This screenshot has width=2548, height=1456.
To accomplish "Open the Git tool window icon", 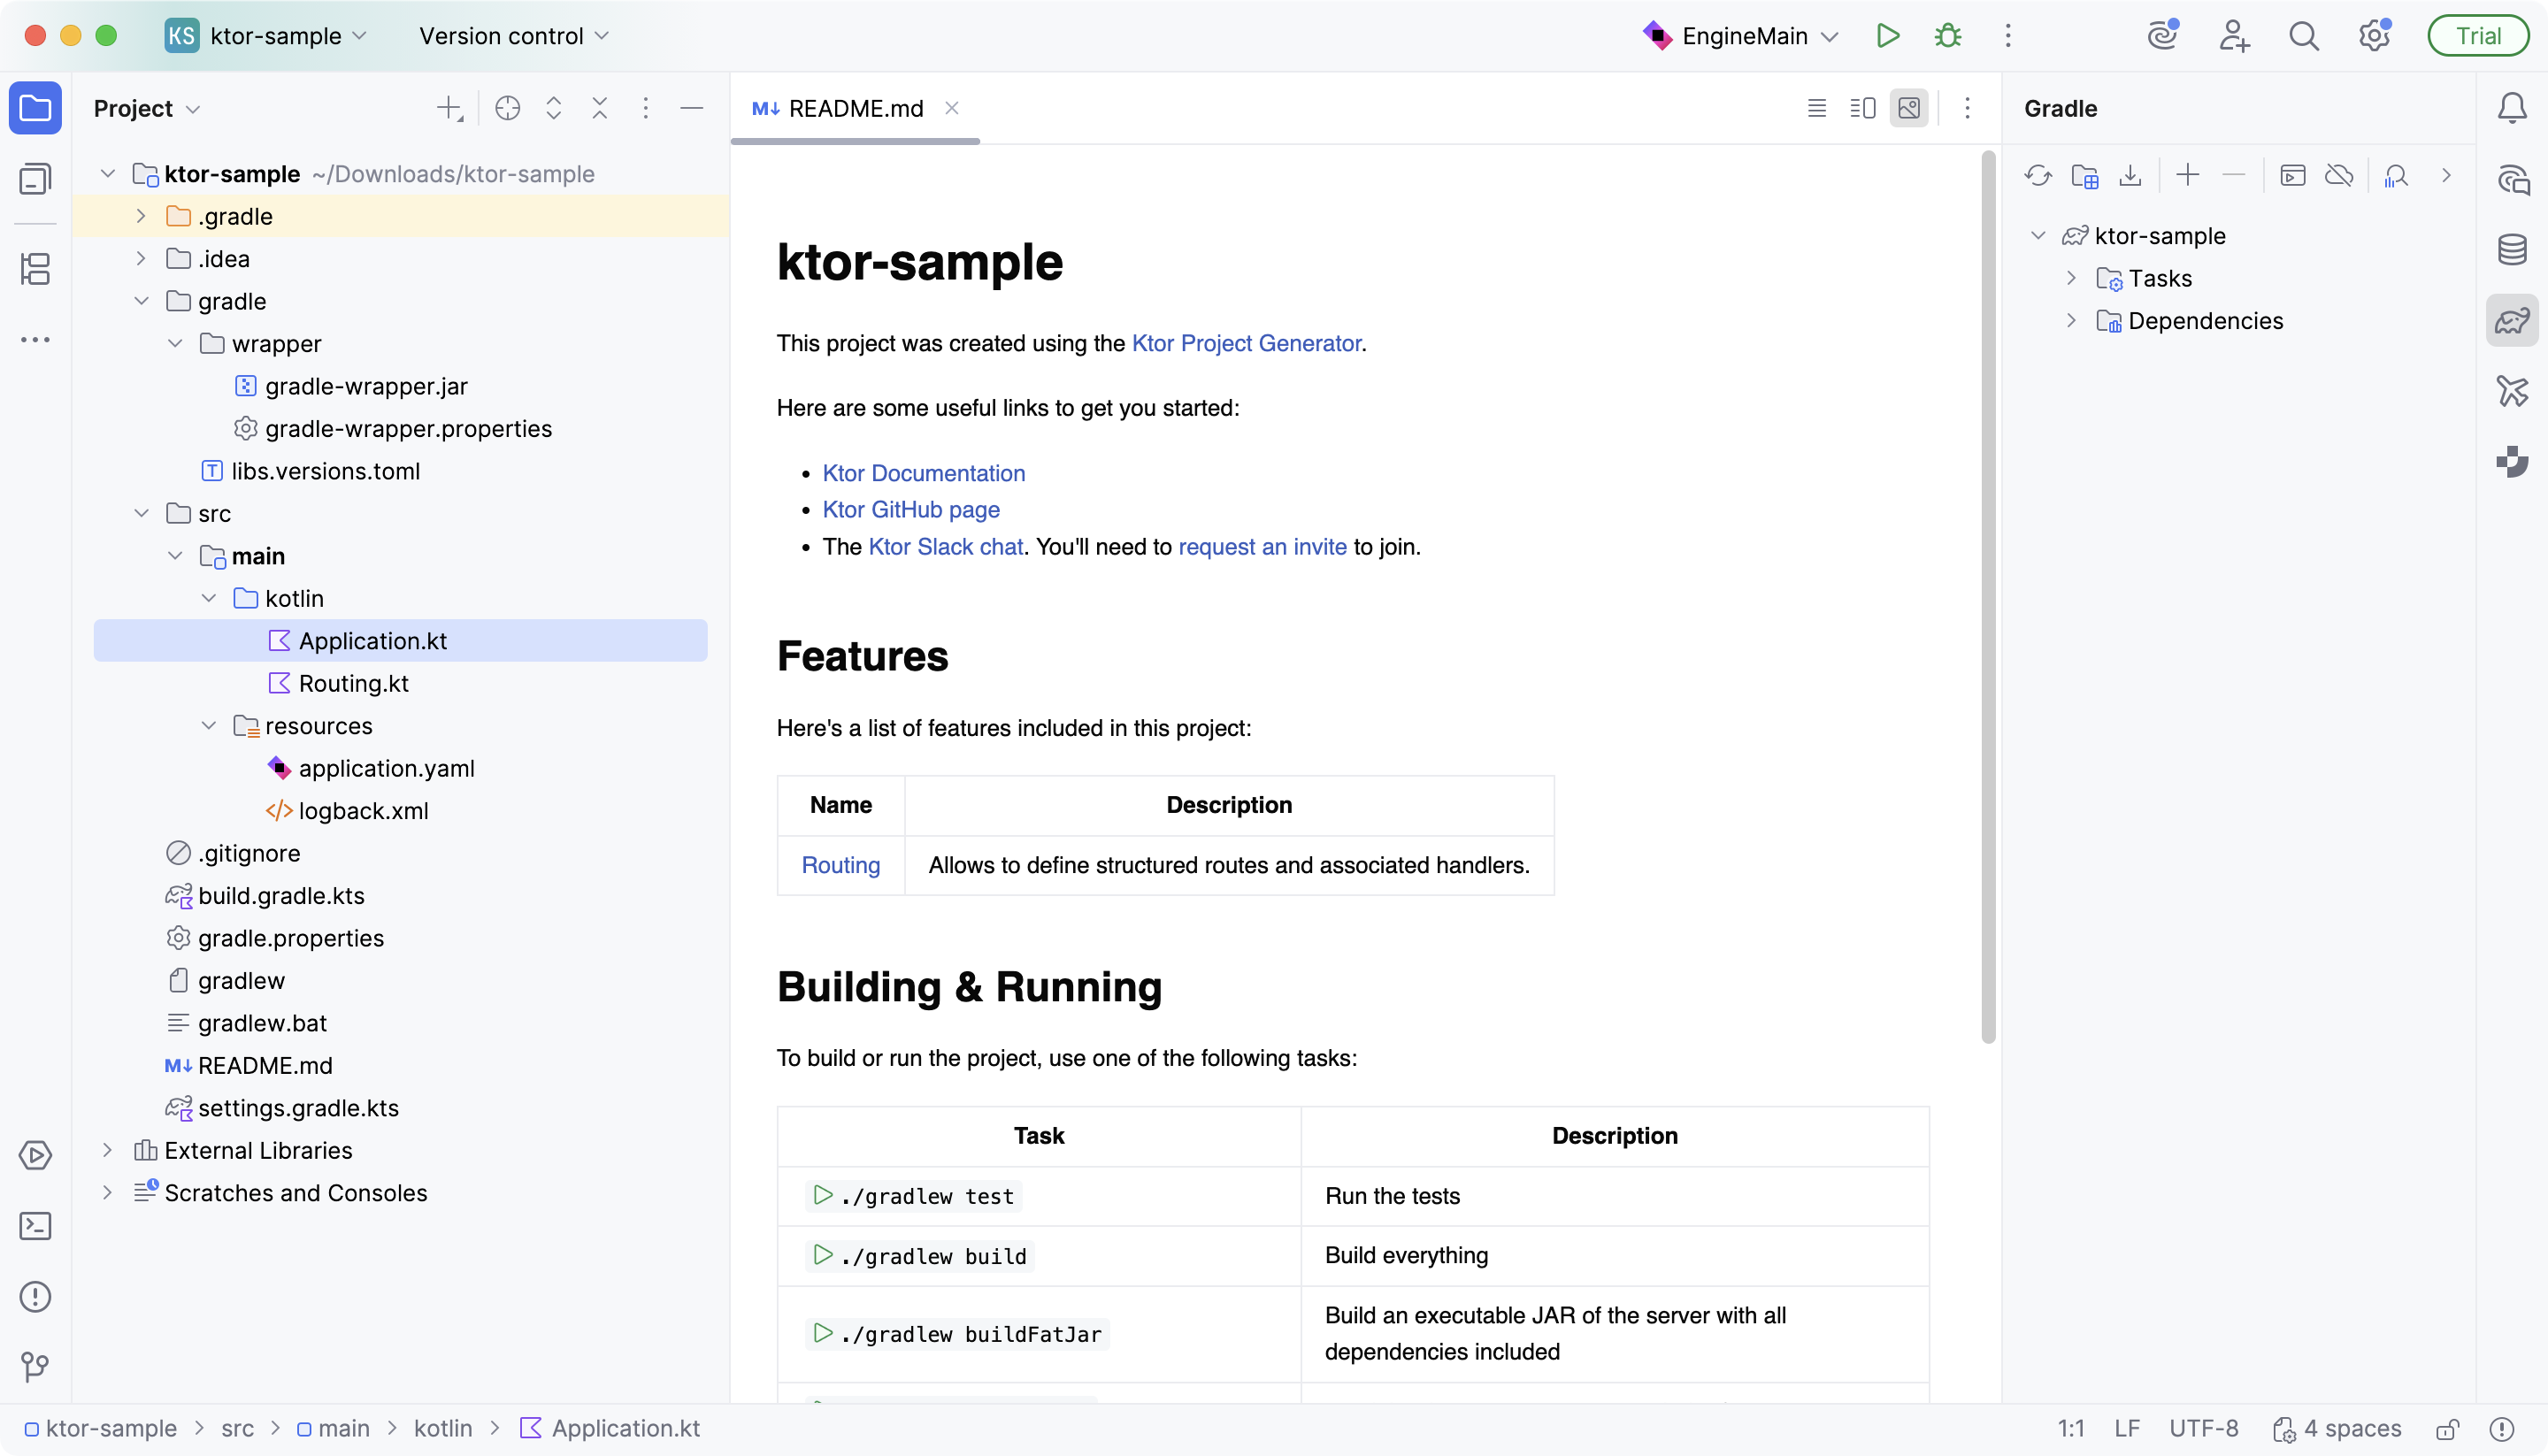I will pyautogui.click(x=36, y=1366).
